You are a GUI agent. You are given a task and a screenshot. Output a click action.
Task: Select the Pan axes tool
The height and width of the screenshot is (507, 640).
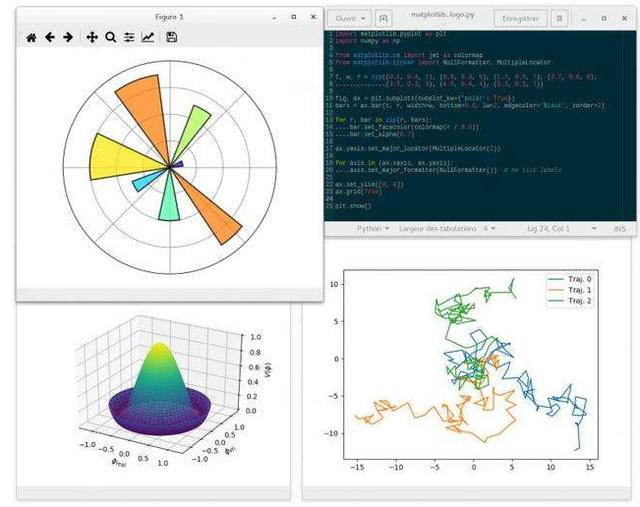pyautogui.click(x=92, y=38)
